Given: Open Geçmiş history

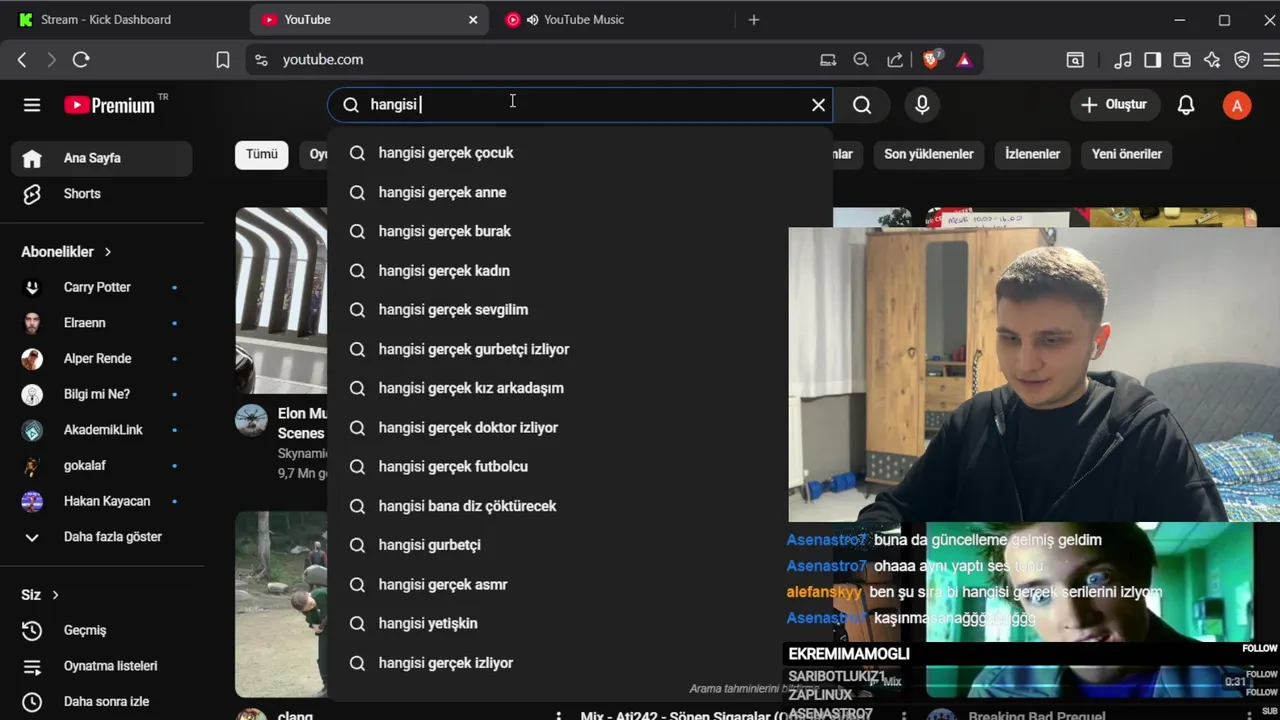Looking at the screenshot, I should coord(101,630).
